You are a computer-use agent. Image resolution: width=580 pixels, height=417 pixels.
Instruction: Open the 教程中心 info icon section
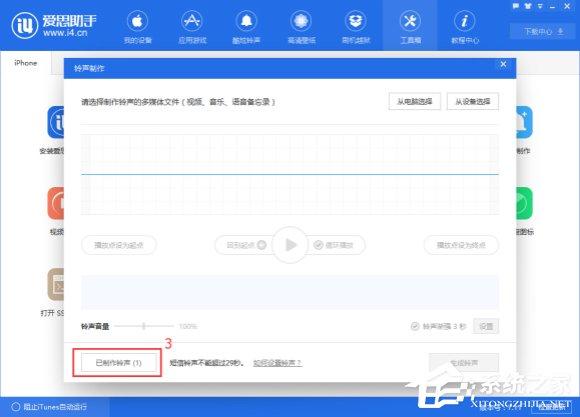[465, 27]
